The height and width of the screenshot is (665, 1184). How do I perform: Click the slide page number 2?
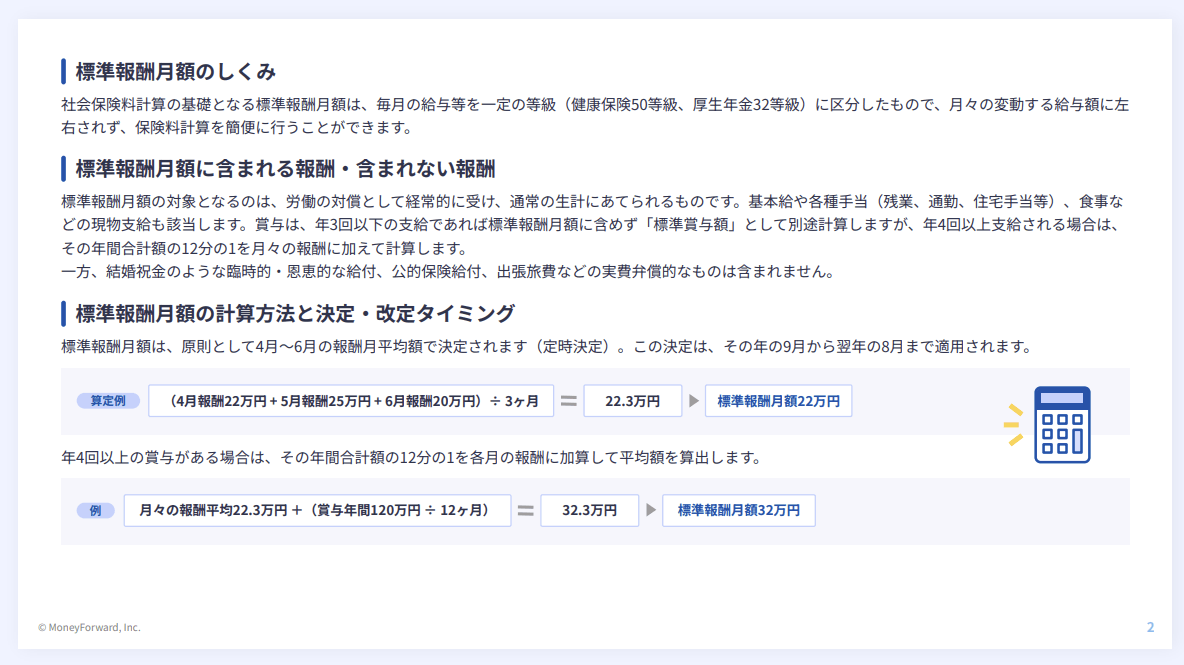[1150, 627]
